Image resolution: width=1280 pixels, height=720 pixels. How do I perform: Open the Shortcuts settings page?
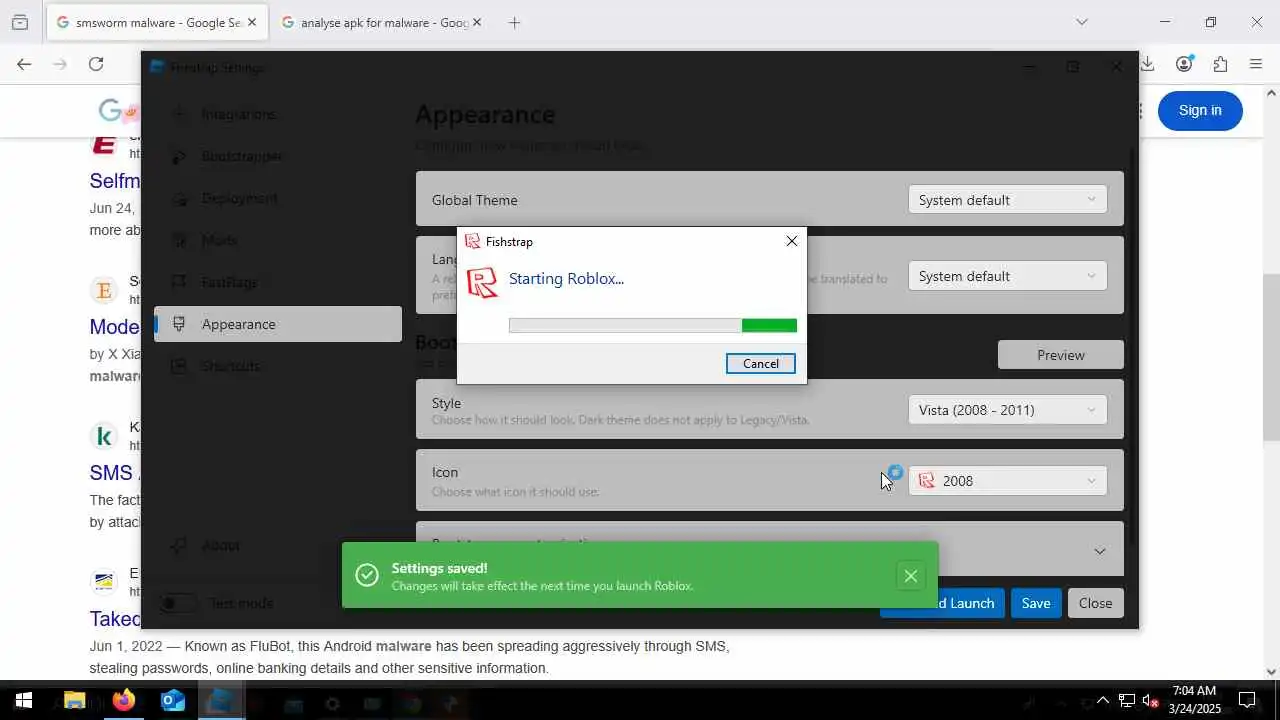[278, 366]
